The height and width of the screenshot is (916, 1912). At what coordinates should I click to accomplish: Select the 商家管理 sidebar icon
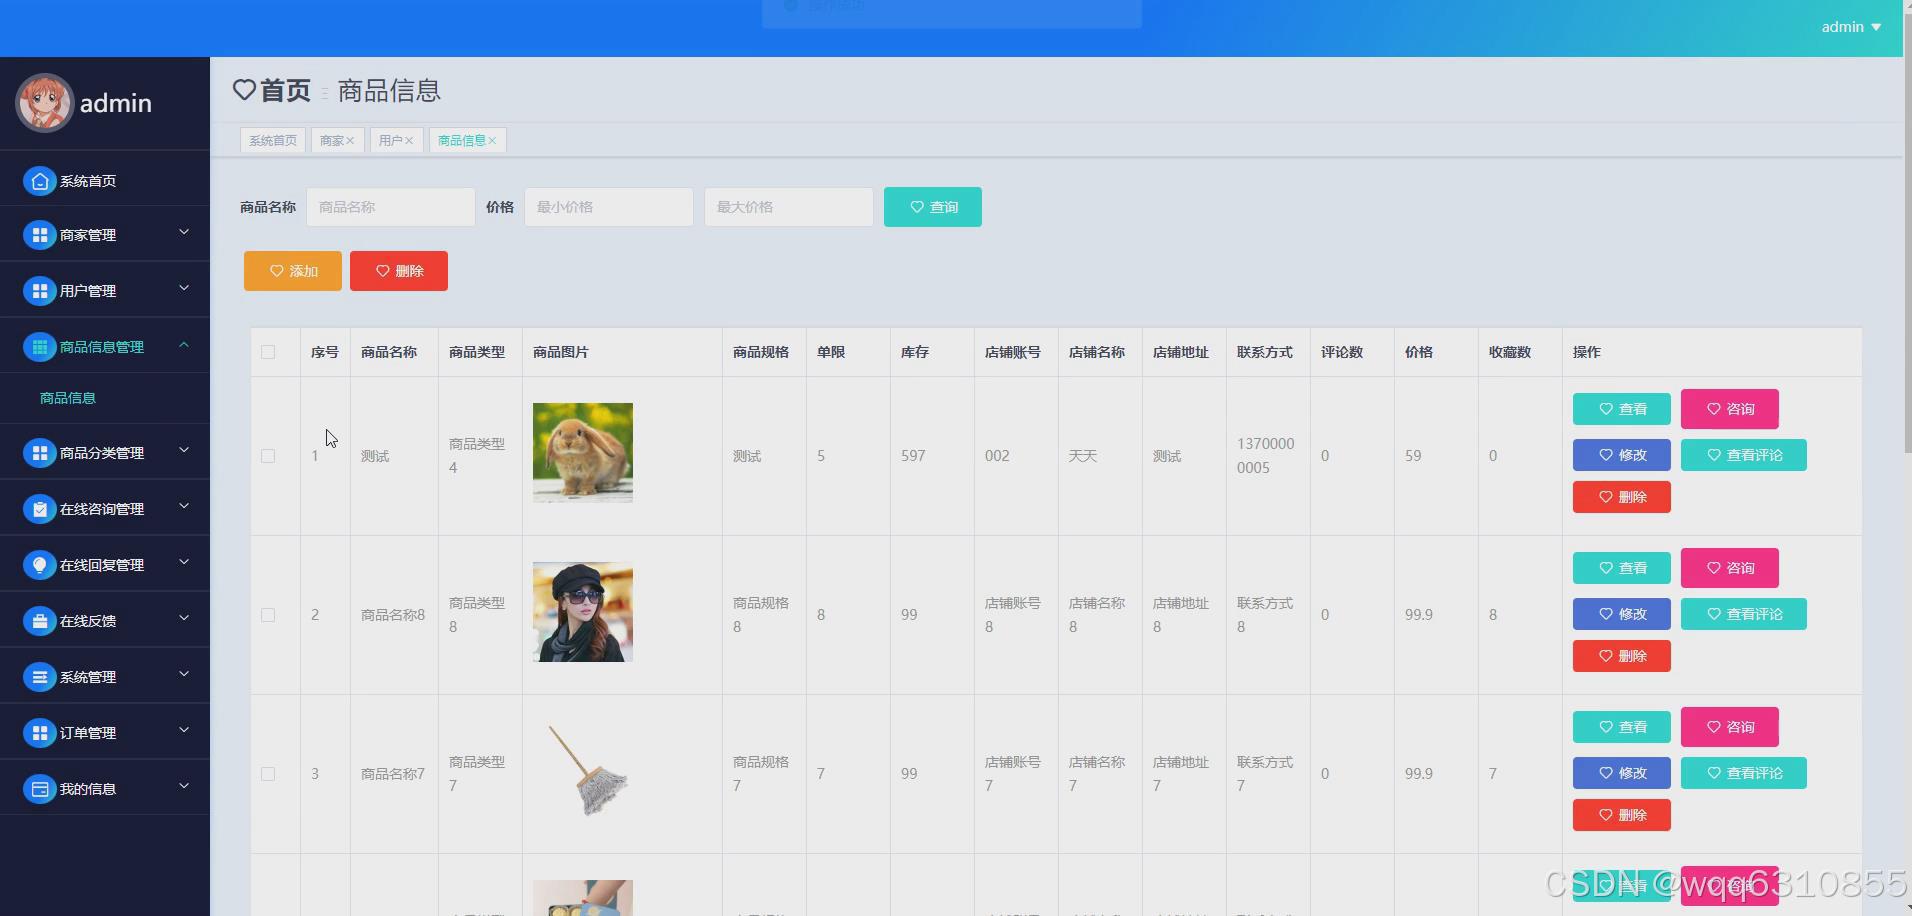tap(40, 234)
